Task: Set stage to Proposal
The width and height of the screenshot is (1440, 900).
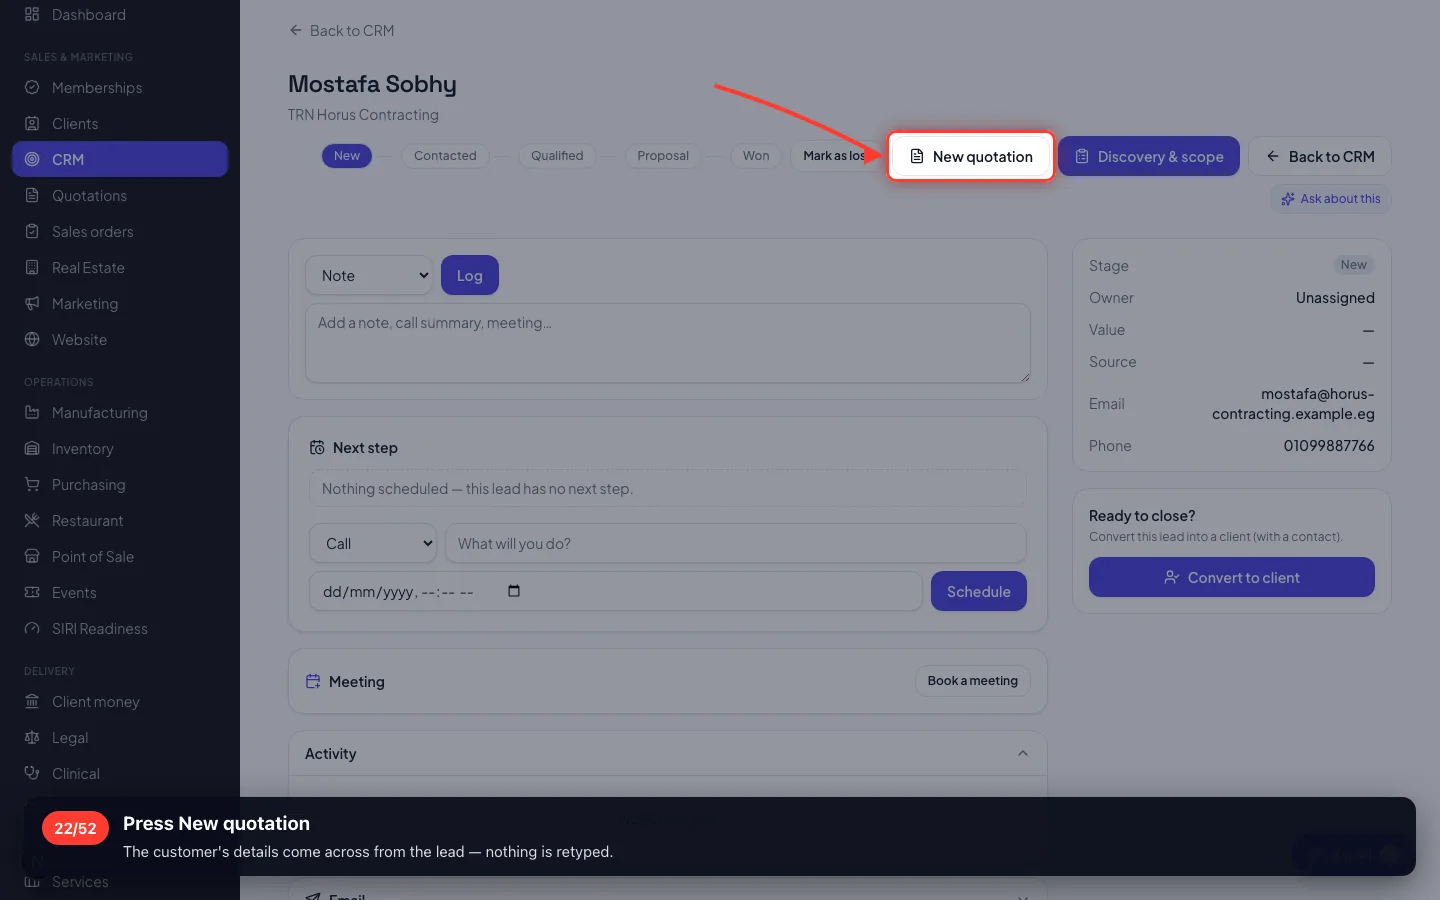Action: pyautogui.click(x=663, y=156)
